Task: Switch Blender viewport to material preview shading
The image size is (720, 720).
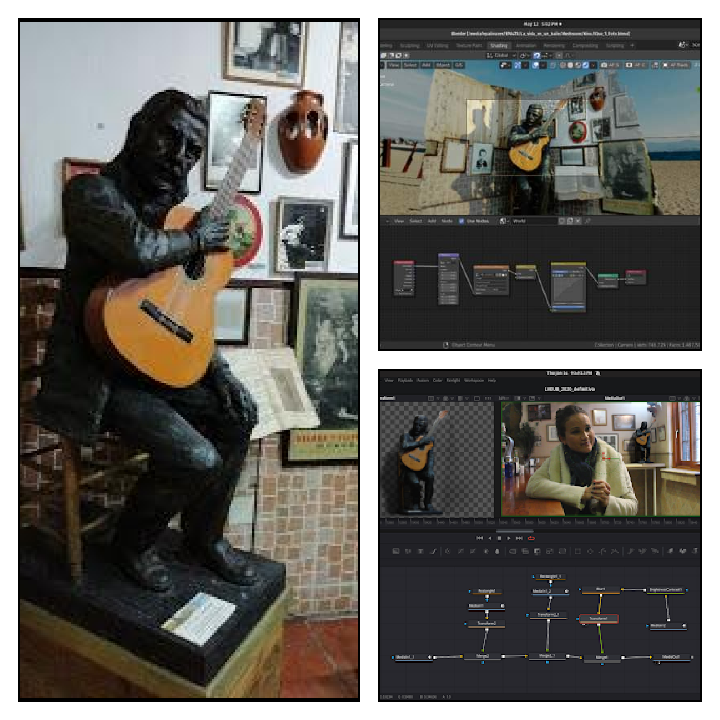Action: click(x=578, y=65)
